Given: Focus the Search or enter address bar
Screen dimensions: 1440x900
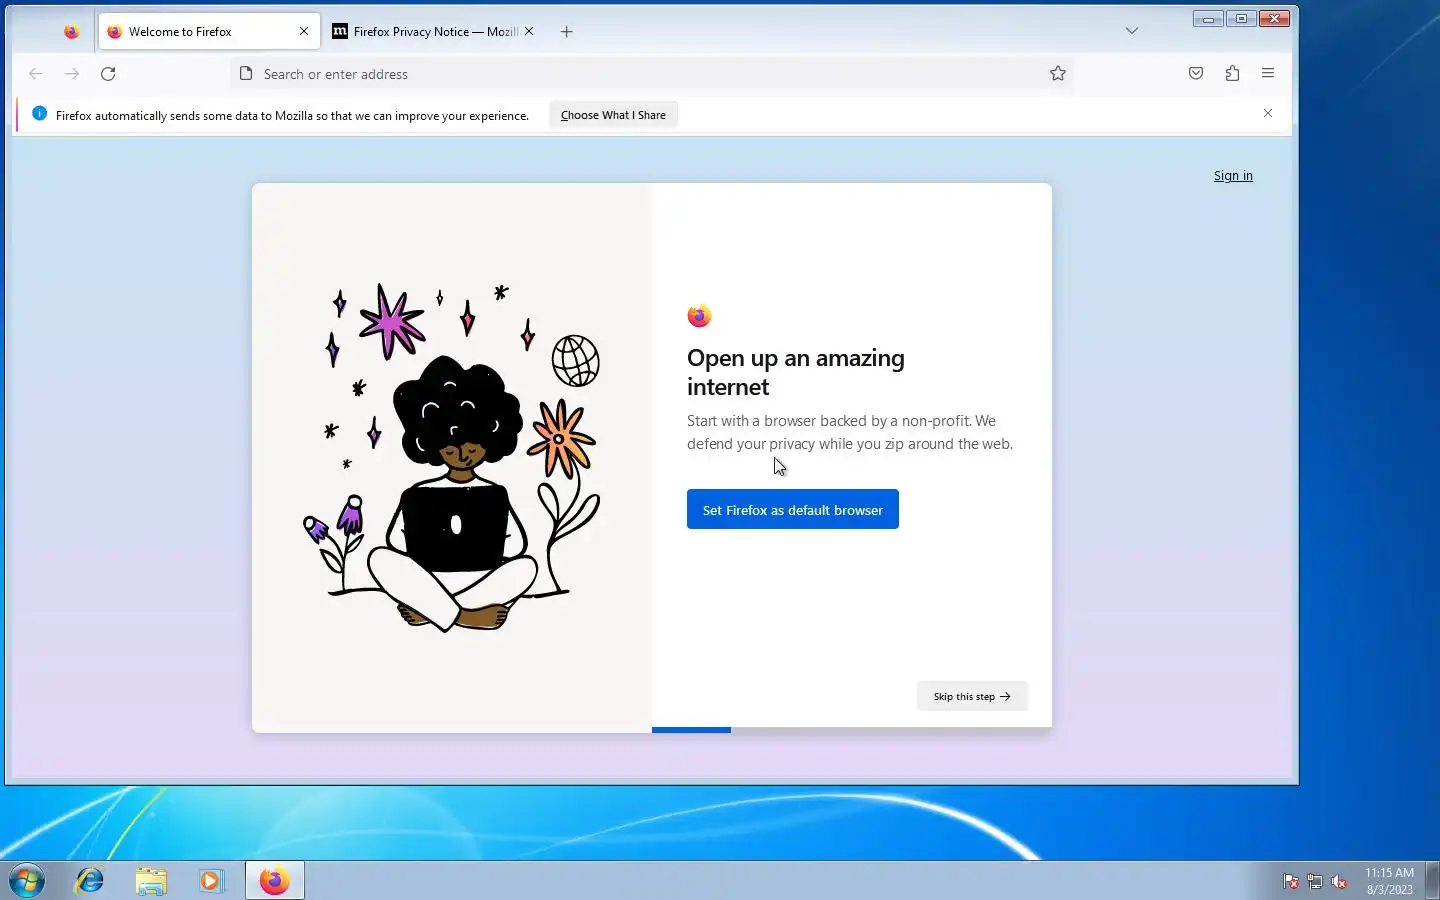Looking at the screenshot, I should coord(650,74).
